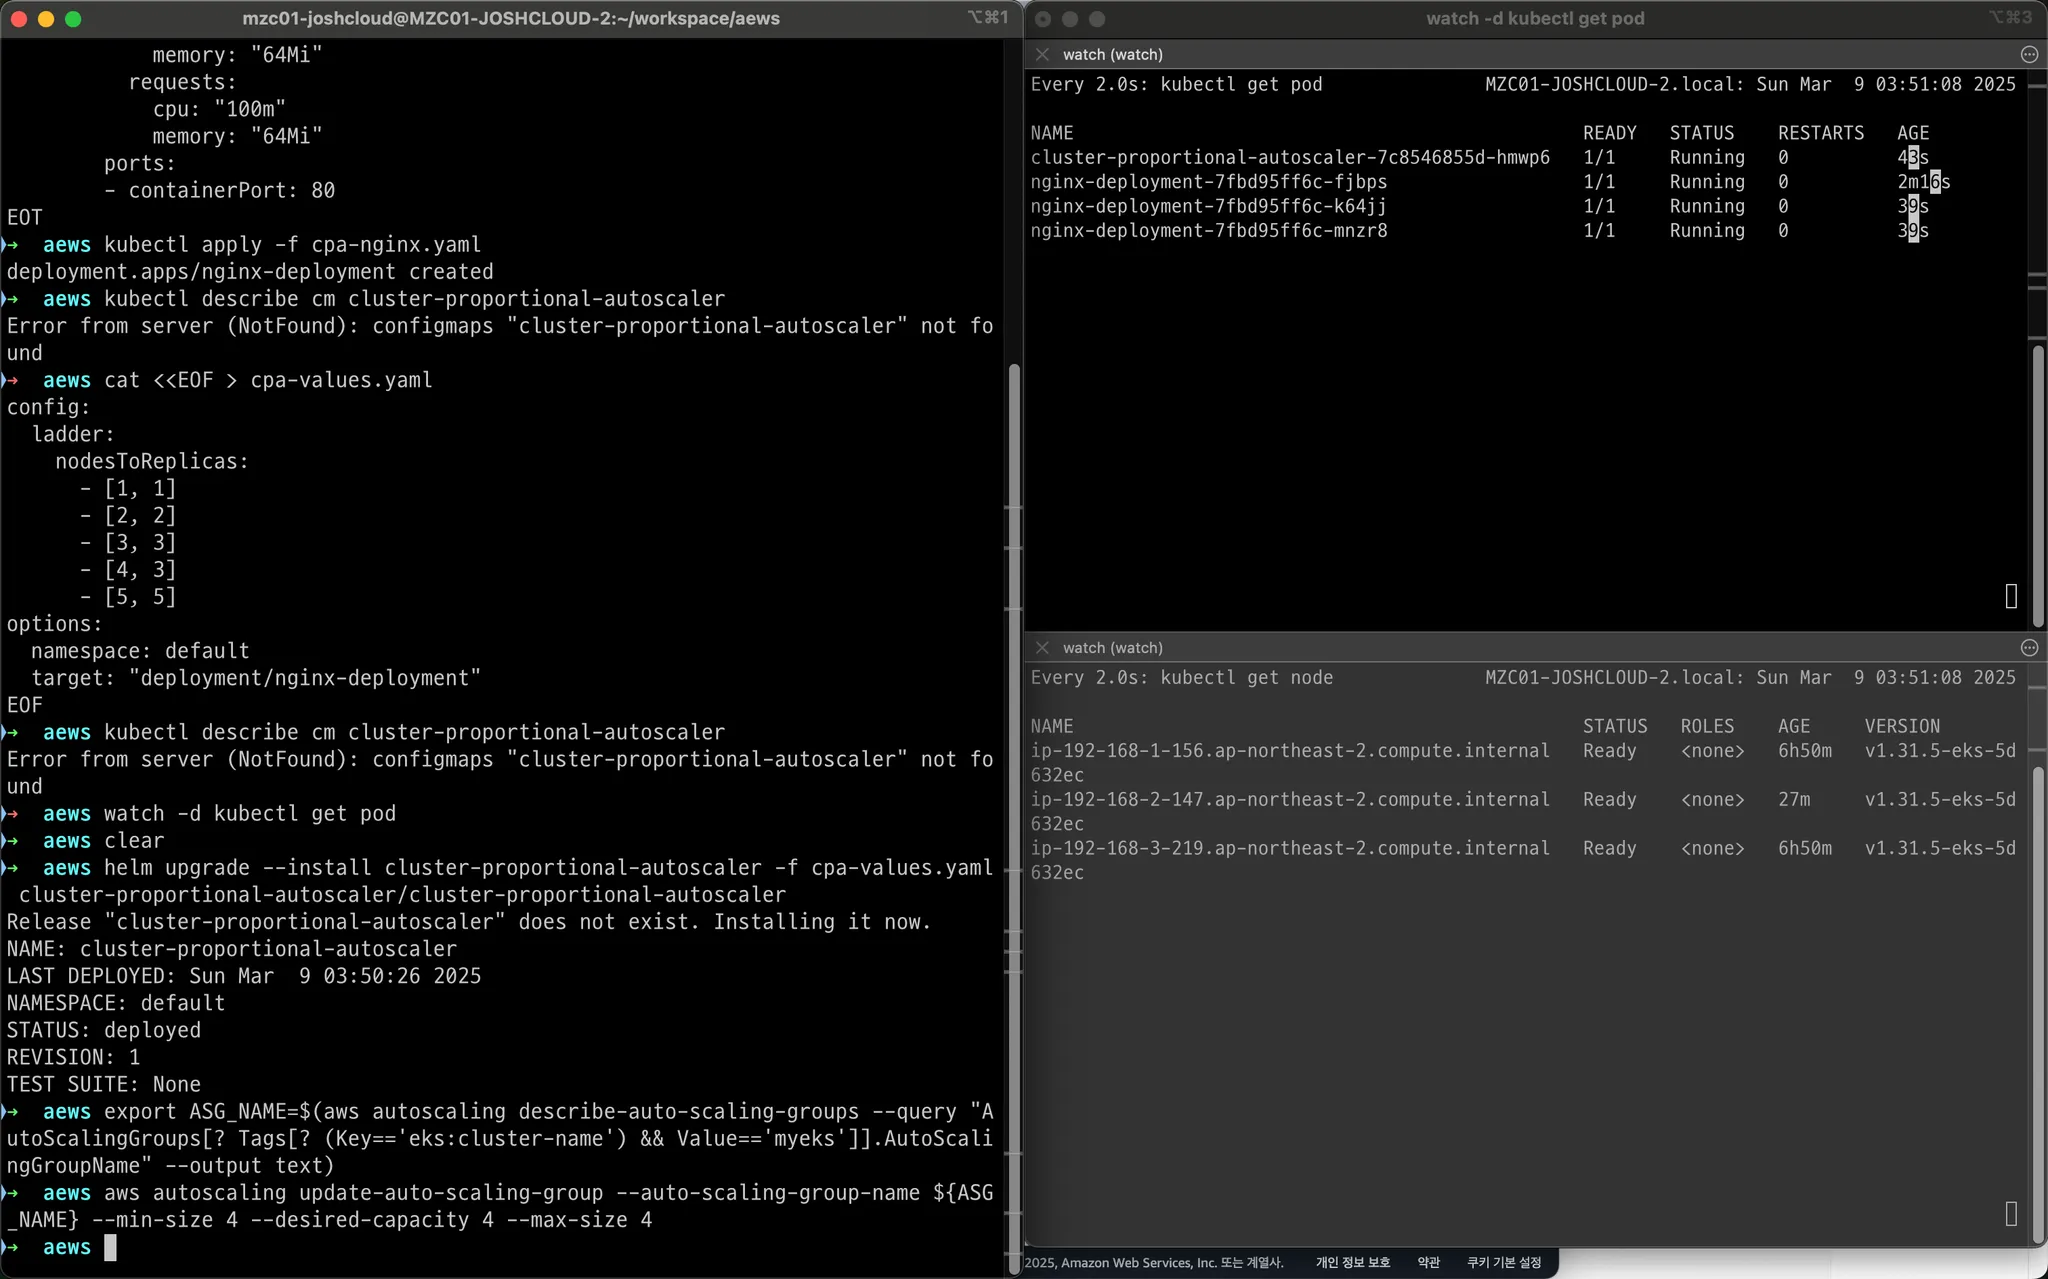Click the right window's third traffic light button
Viewport: 2048px width, 1279px height.
(x=1097, y=18)
